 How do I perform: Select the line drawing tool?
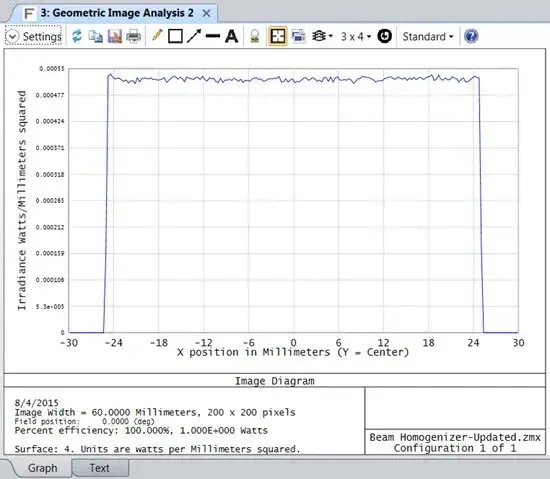click(213, 36)
